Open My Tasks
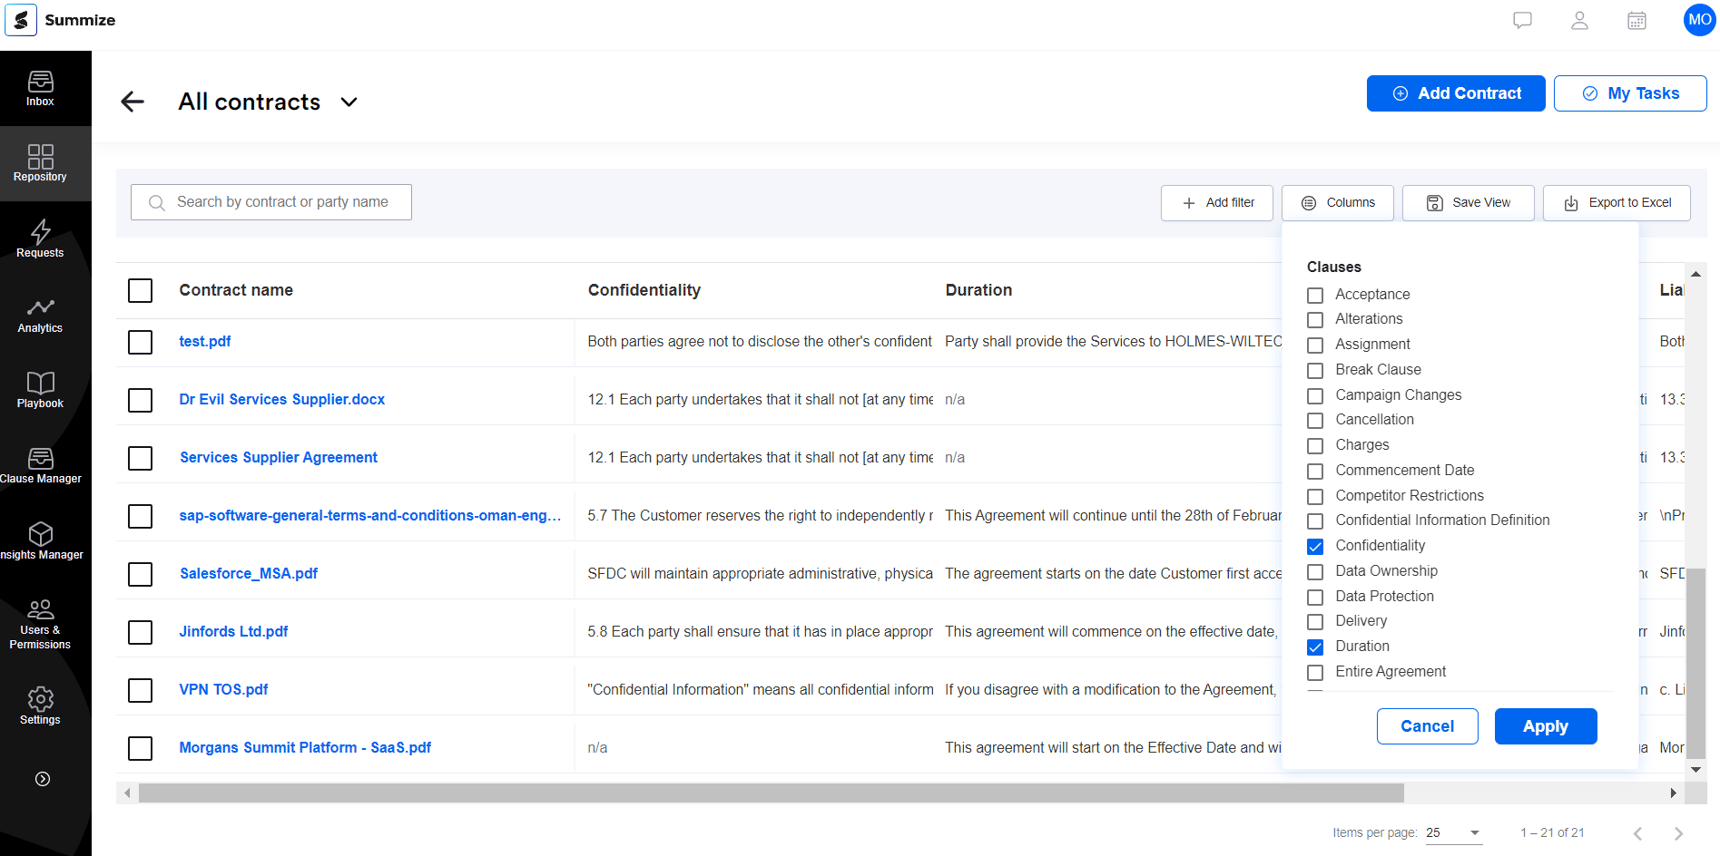Screen dimensions: 1720x856 tap(1630, 93)
